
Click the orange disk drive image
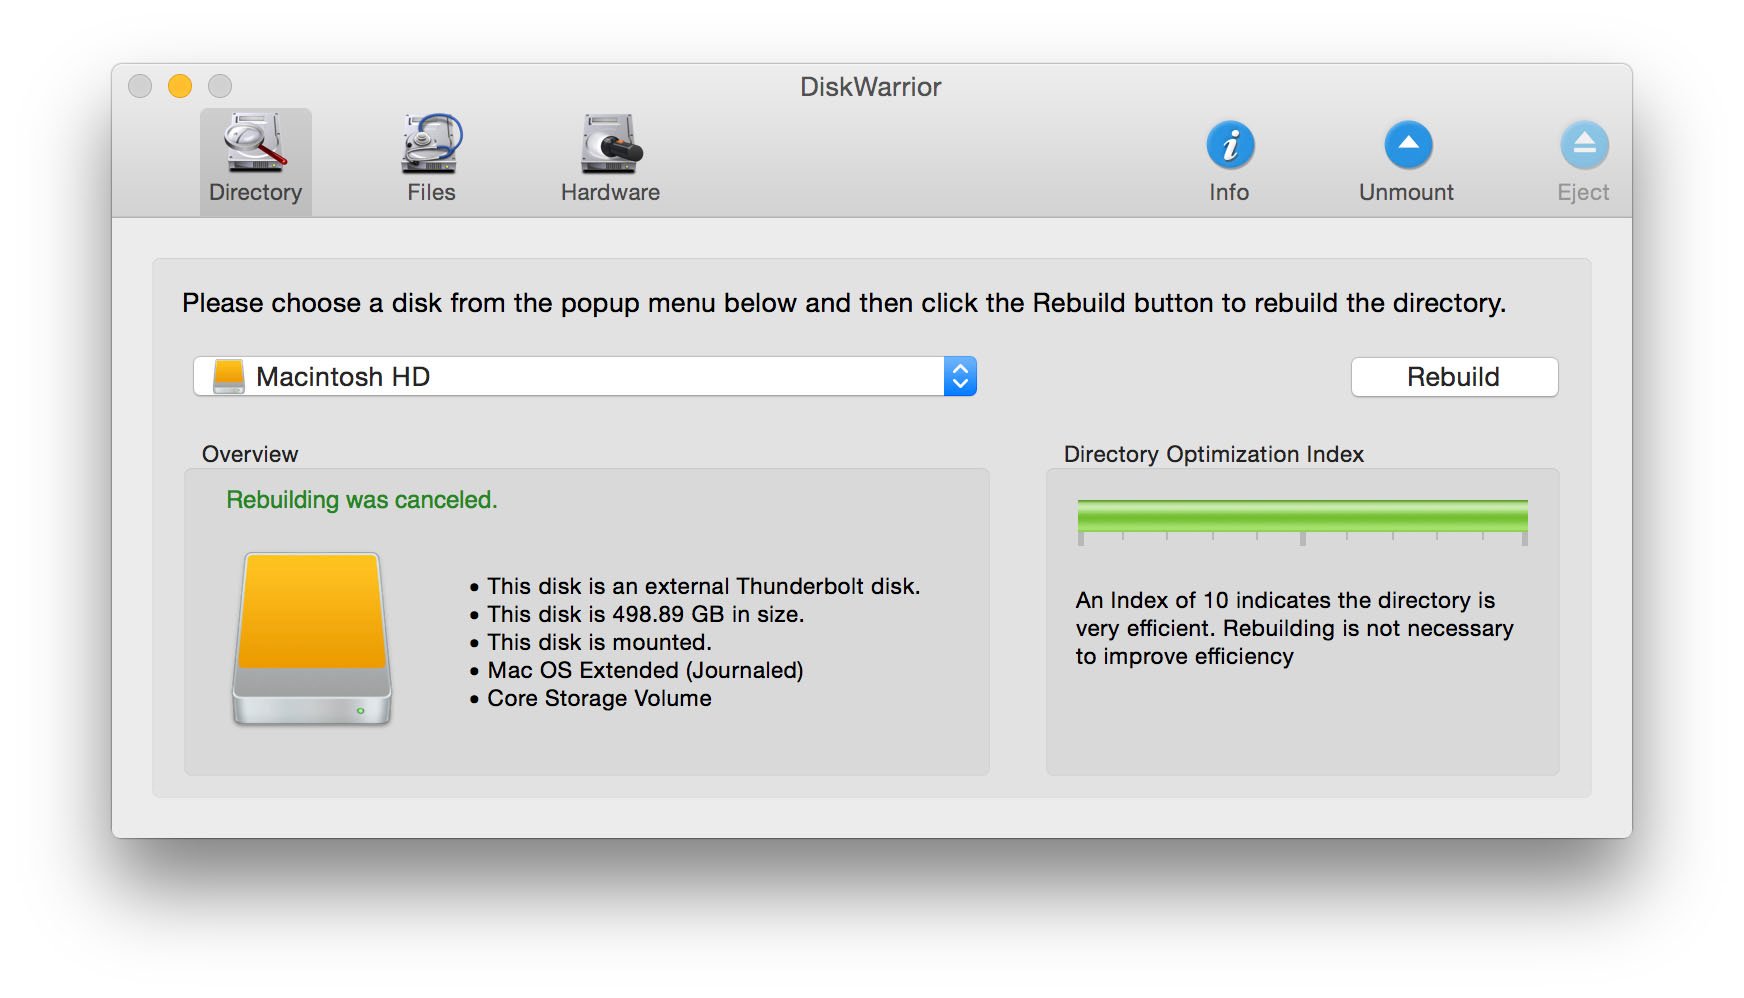(312, 638)
